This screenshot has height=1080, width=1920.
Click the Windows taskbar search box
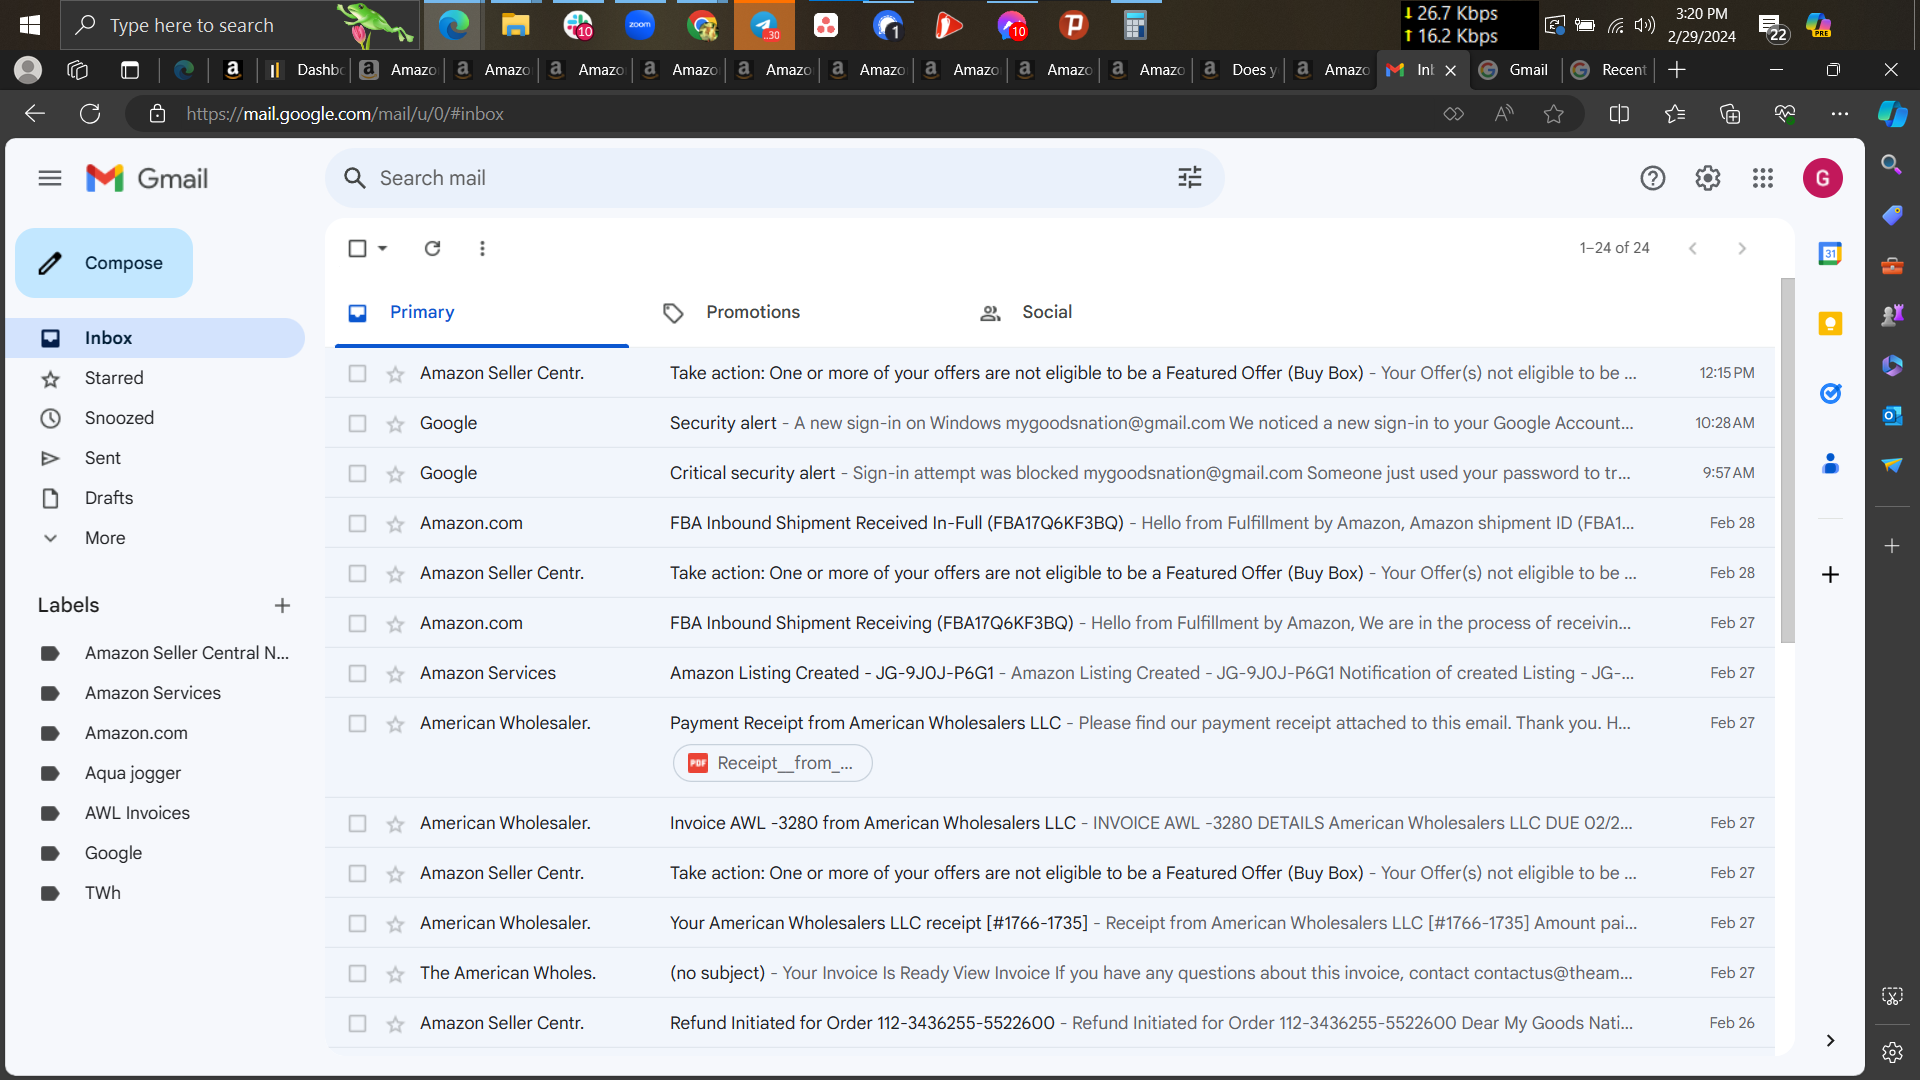240,25
